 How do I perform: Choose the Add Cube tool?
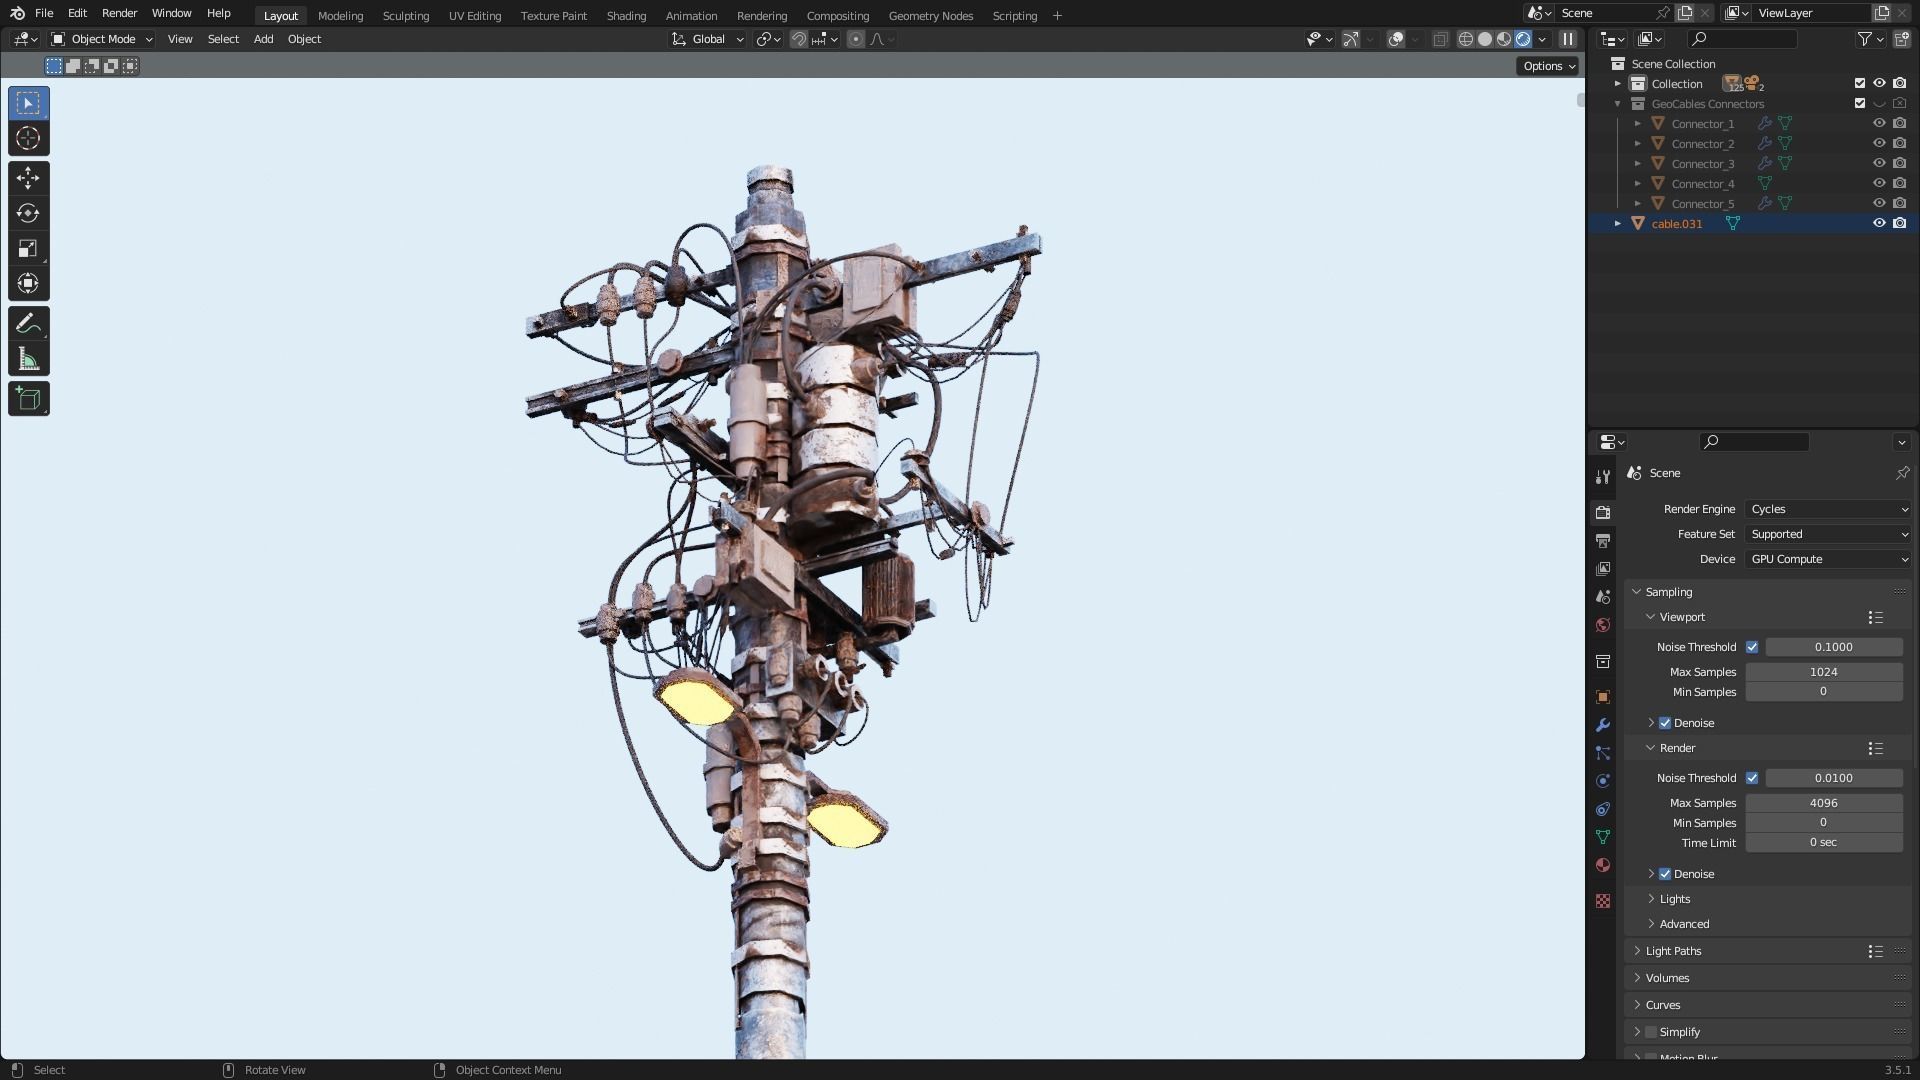pyautogui.click(x=28, y=399)
